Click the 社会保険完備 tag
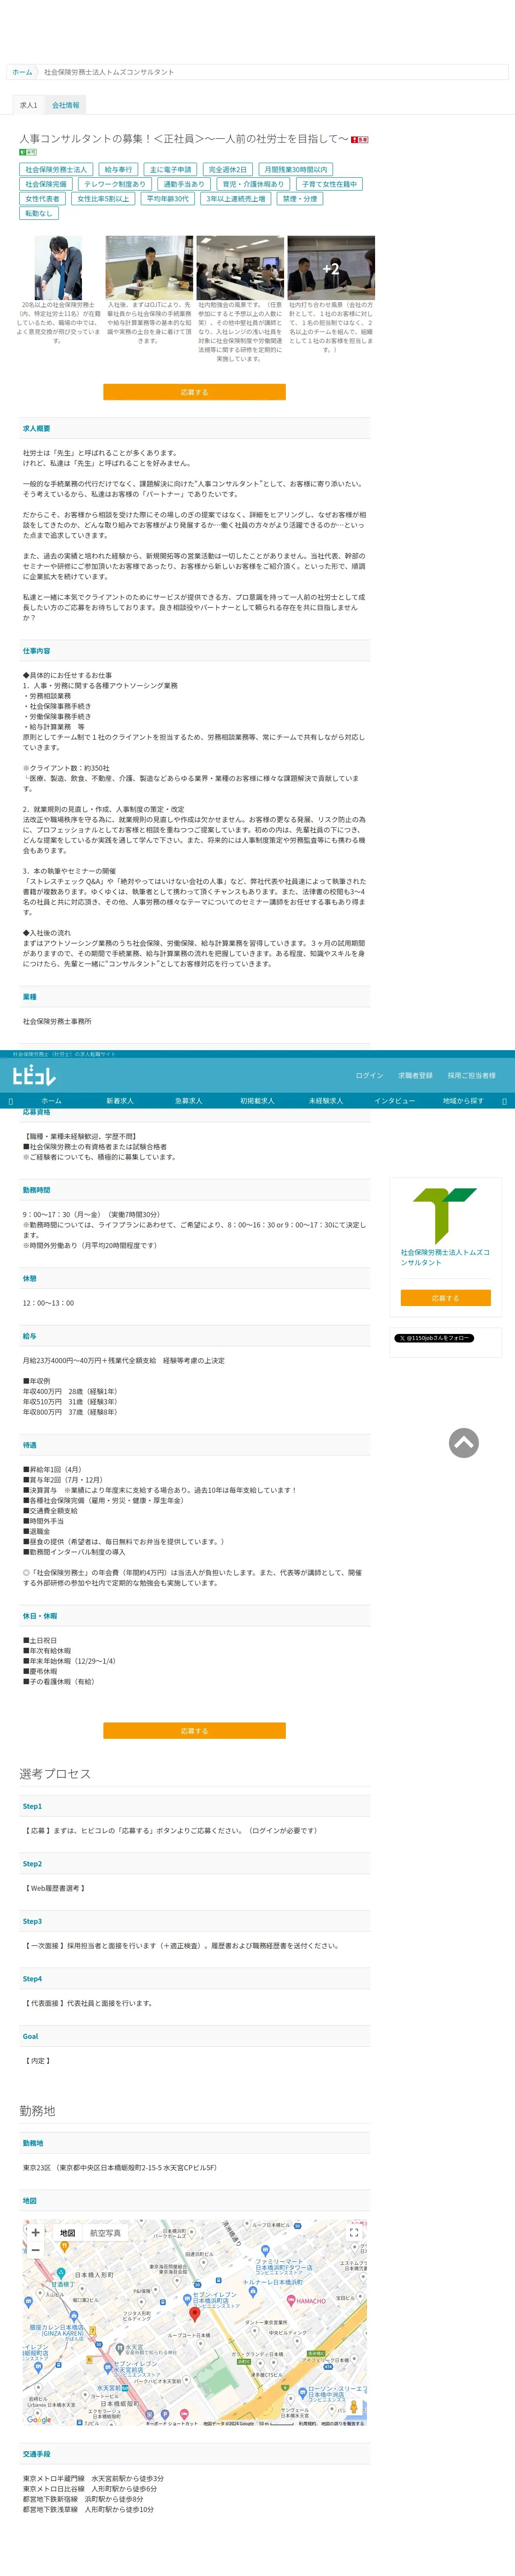Image resolution: width=515 pixels, height=2576 pixels. point(46,184)
